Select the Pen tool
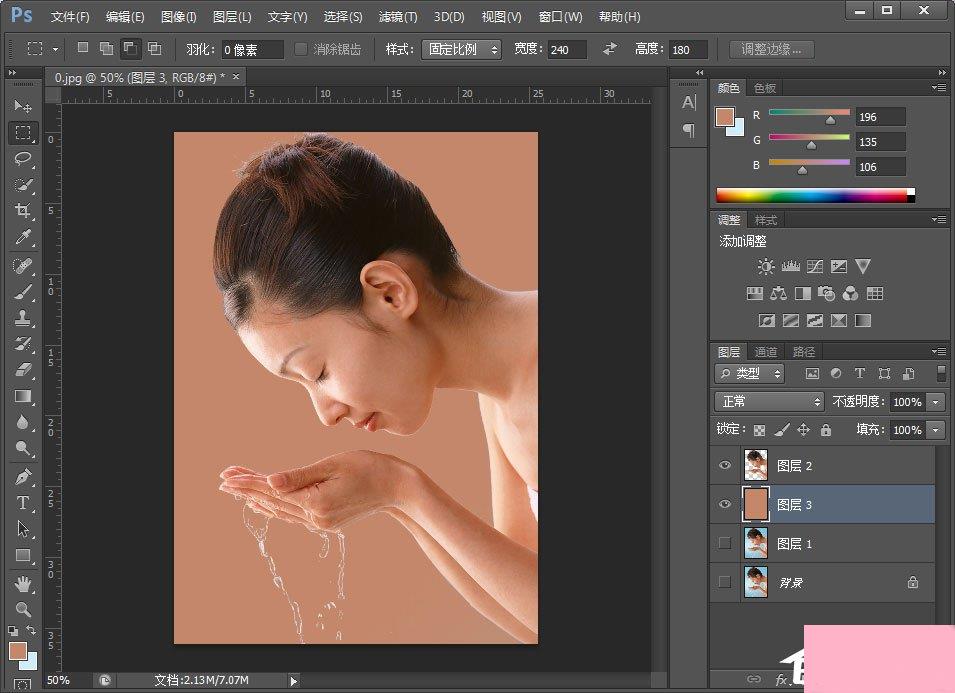This screenshot has height=693, width=955. 23,477
